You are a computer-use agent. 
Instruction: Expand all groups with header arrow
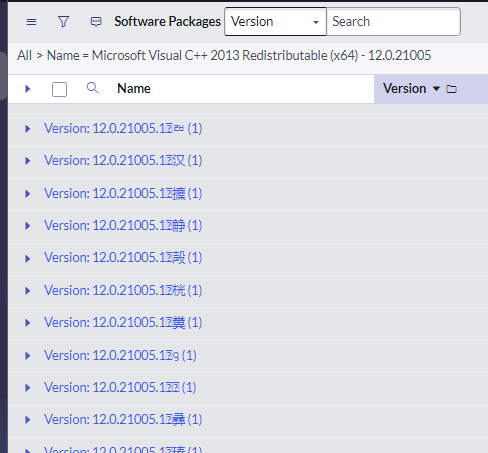coord(28,89)
